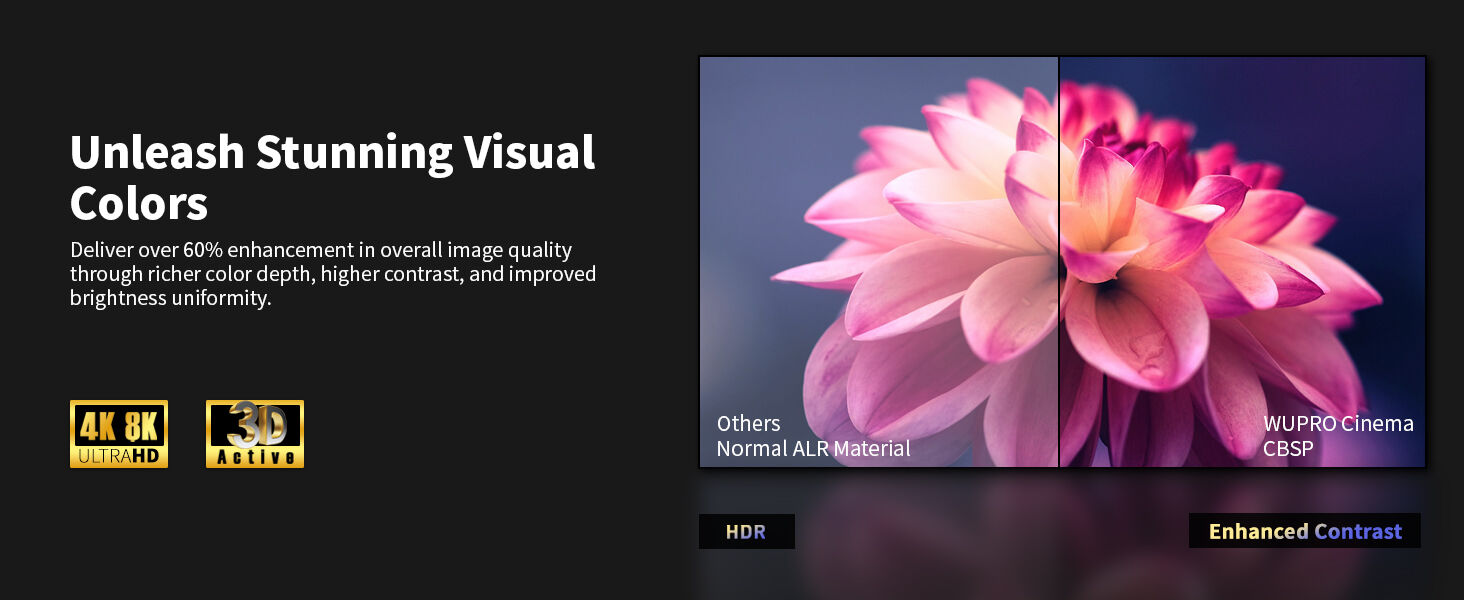Click the '8K' text in the gold badge
Screen dimensions: 1464x600
coord(141,427)
